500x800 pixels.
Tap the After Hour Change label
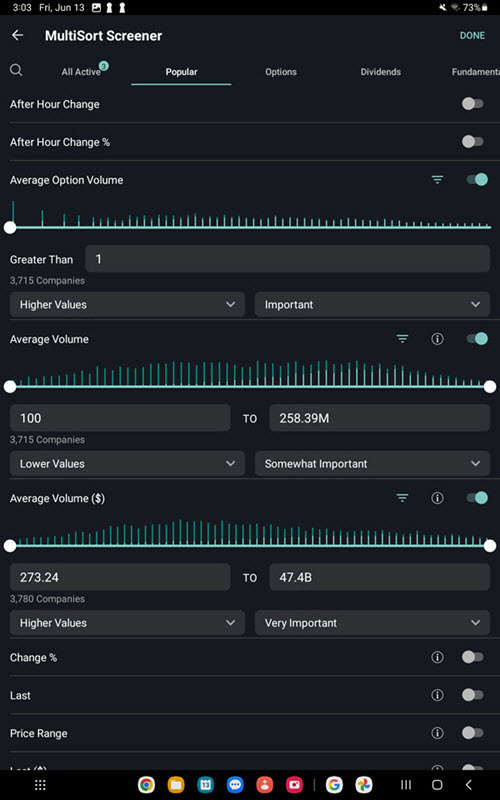pos(55,104)
